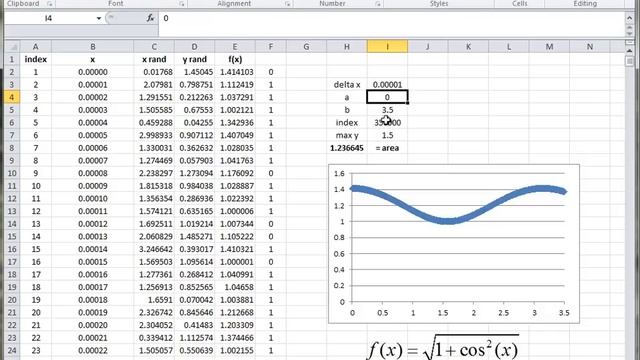
Task: Click x rand value 3.246642
Action: (x=154, y=249)
